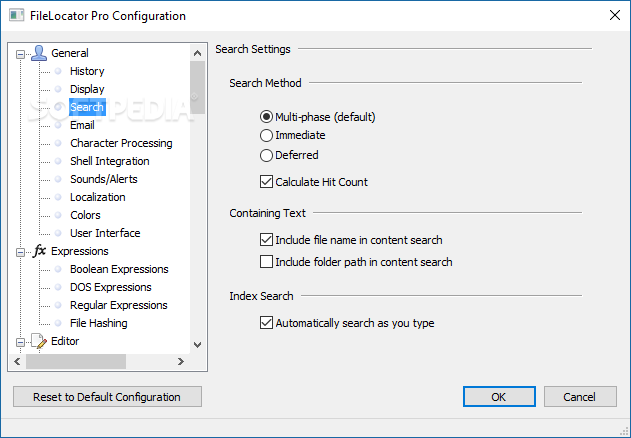
Task: Collapse the Editor tree node
Action: coord(20,342)
